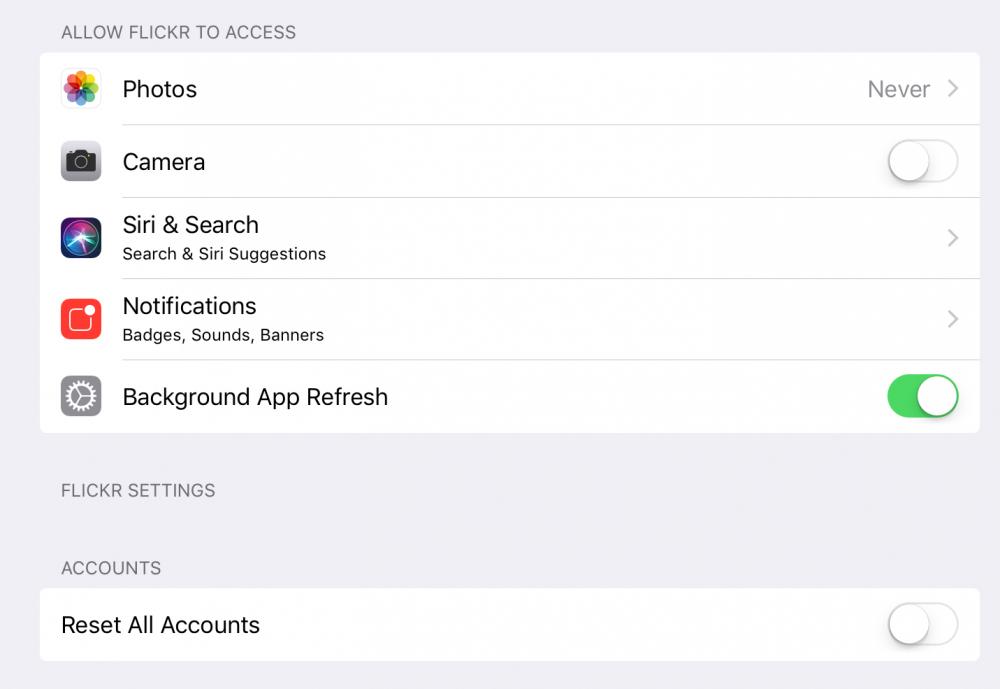
Task: Turn off Background App Refresh switch
Action: tap(923, 396)
